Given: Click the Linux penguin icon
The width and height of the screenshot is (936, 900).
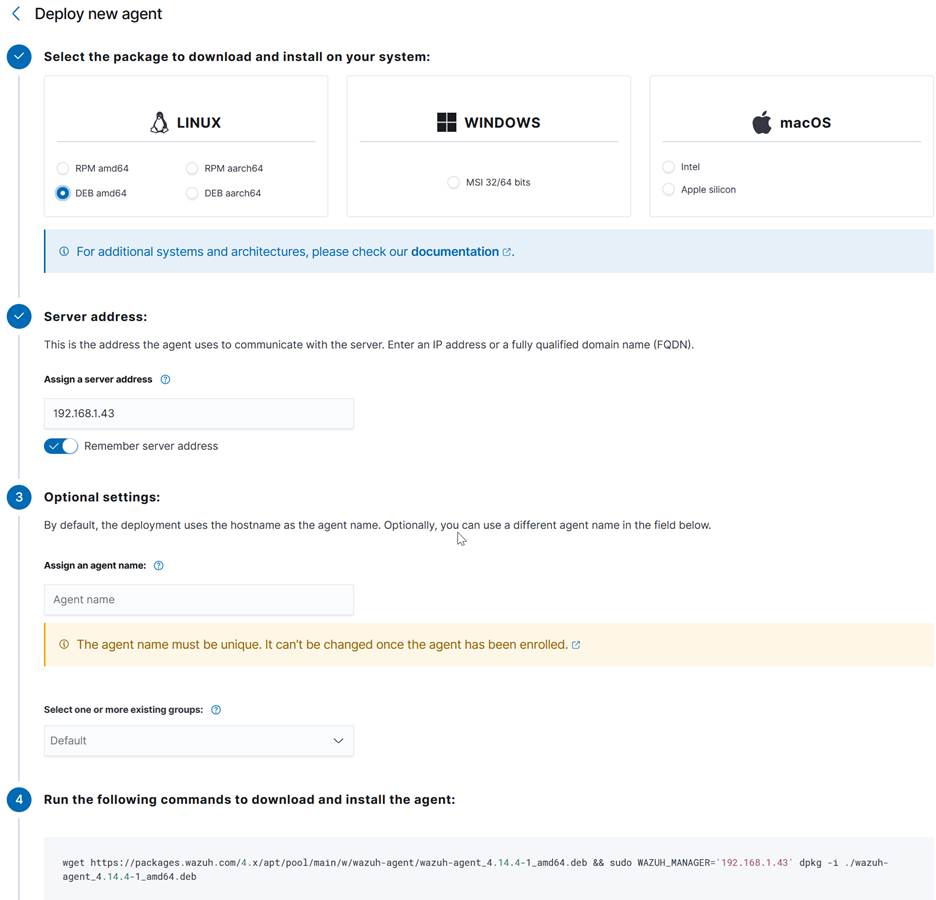Looking at the screenshot, I should click(x=159, y=123).
